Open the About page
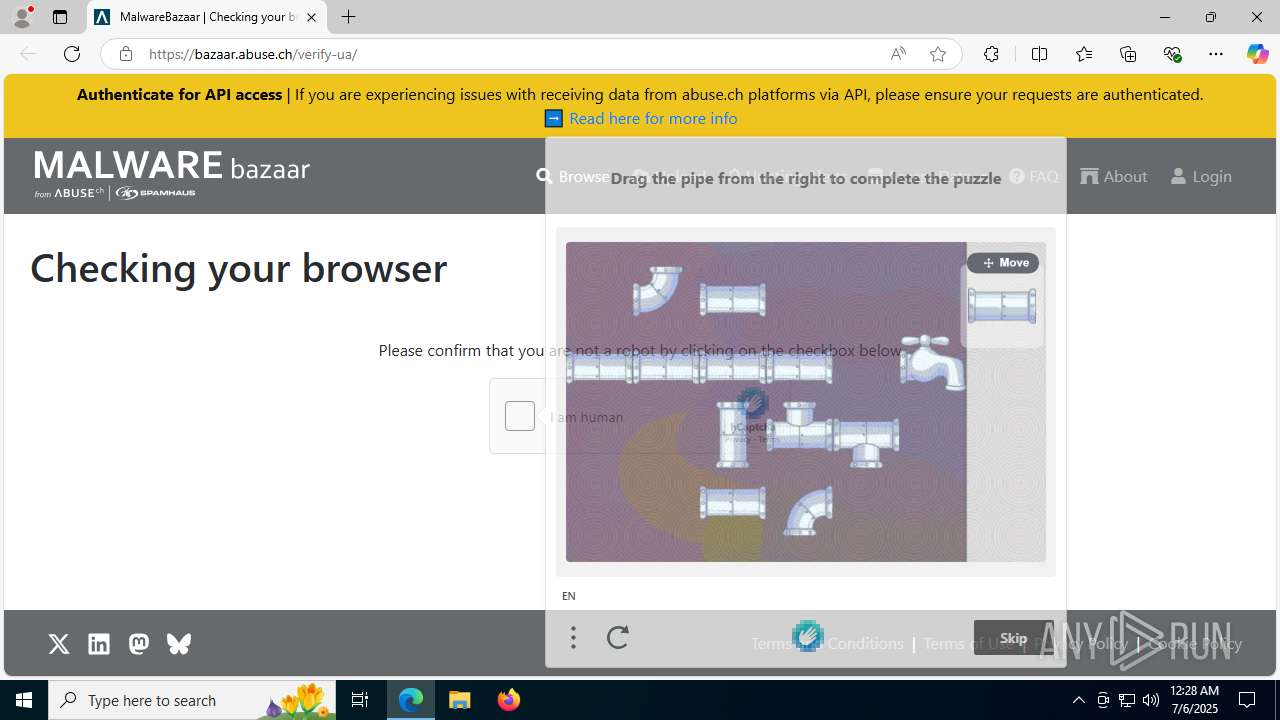Image resolution: width=1280 pixels, height=720 pixels. tap(1114, 176)
